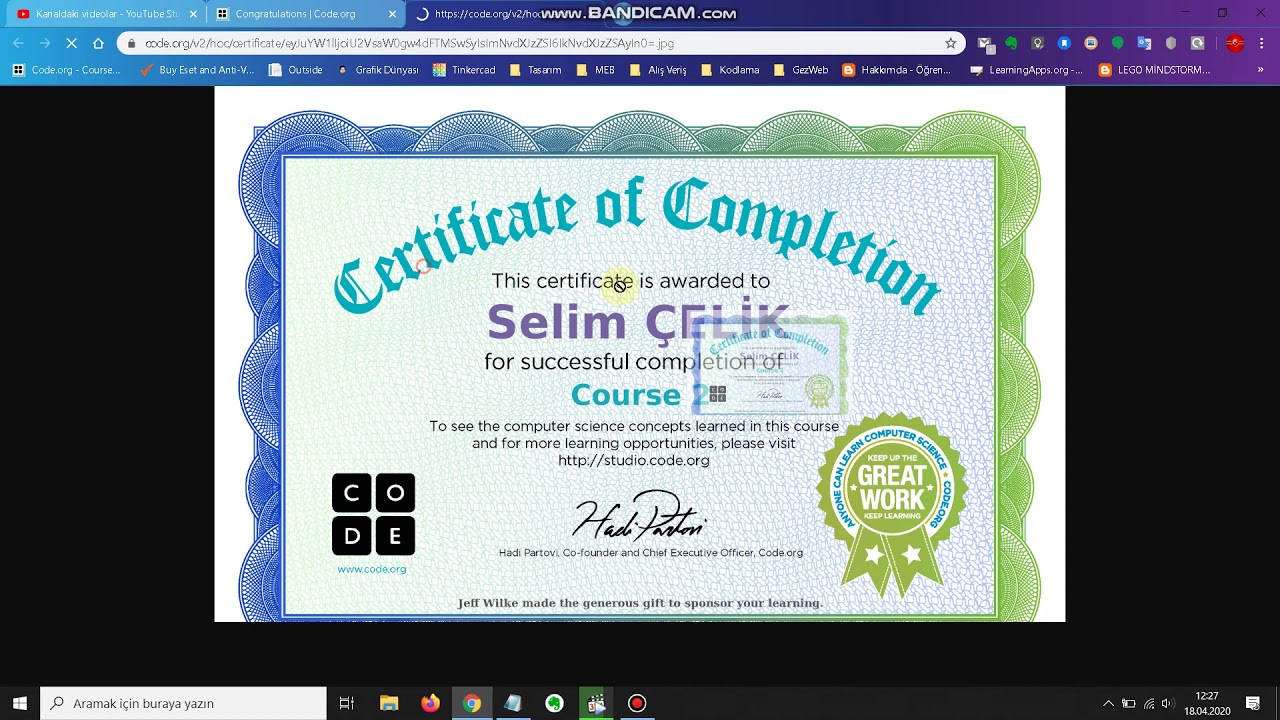
Task: Select Chrome on the taskbar
Action: 471,703
